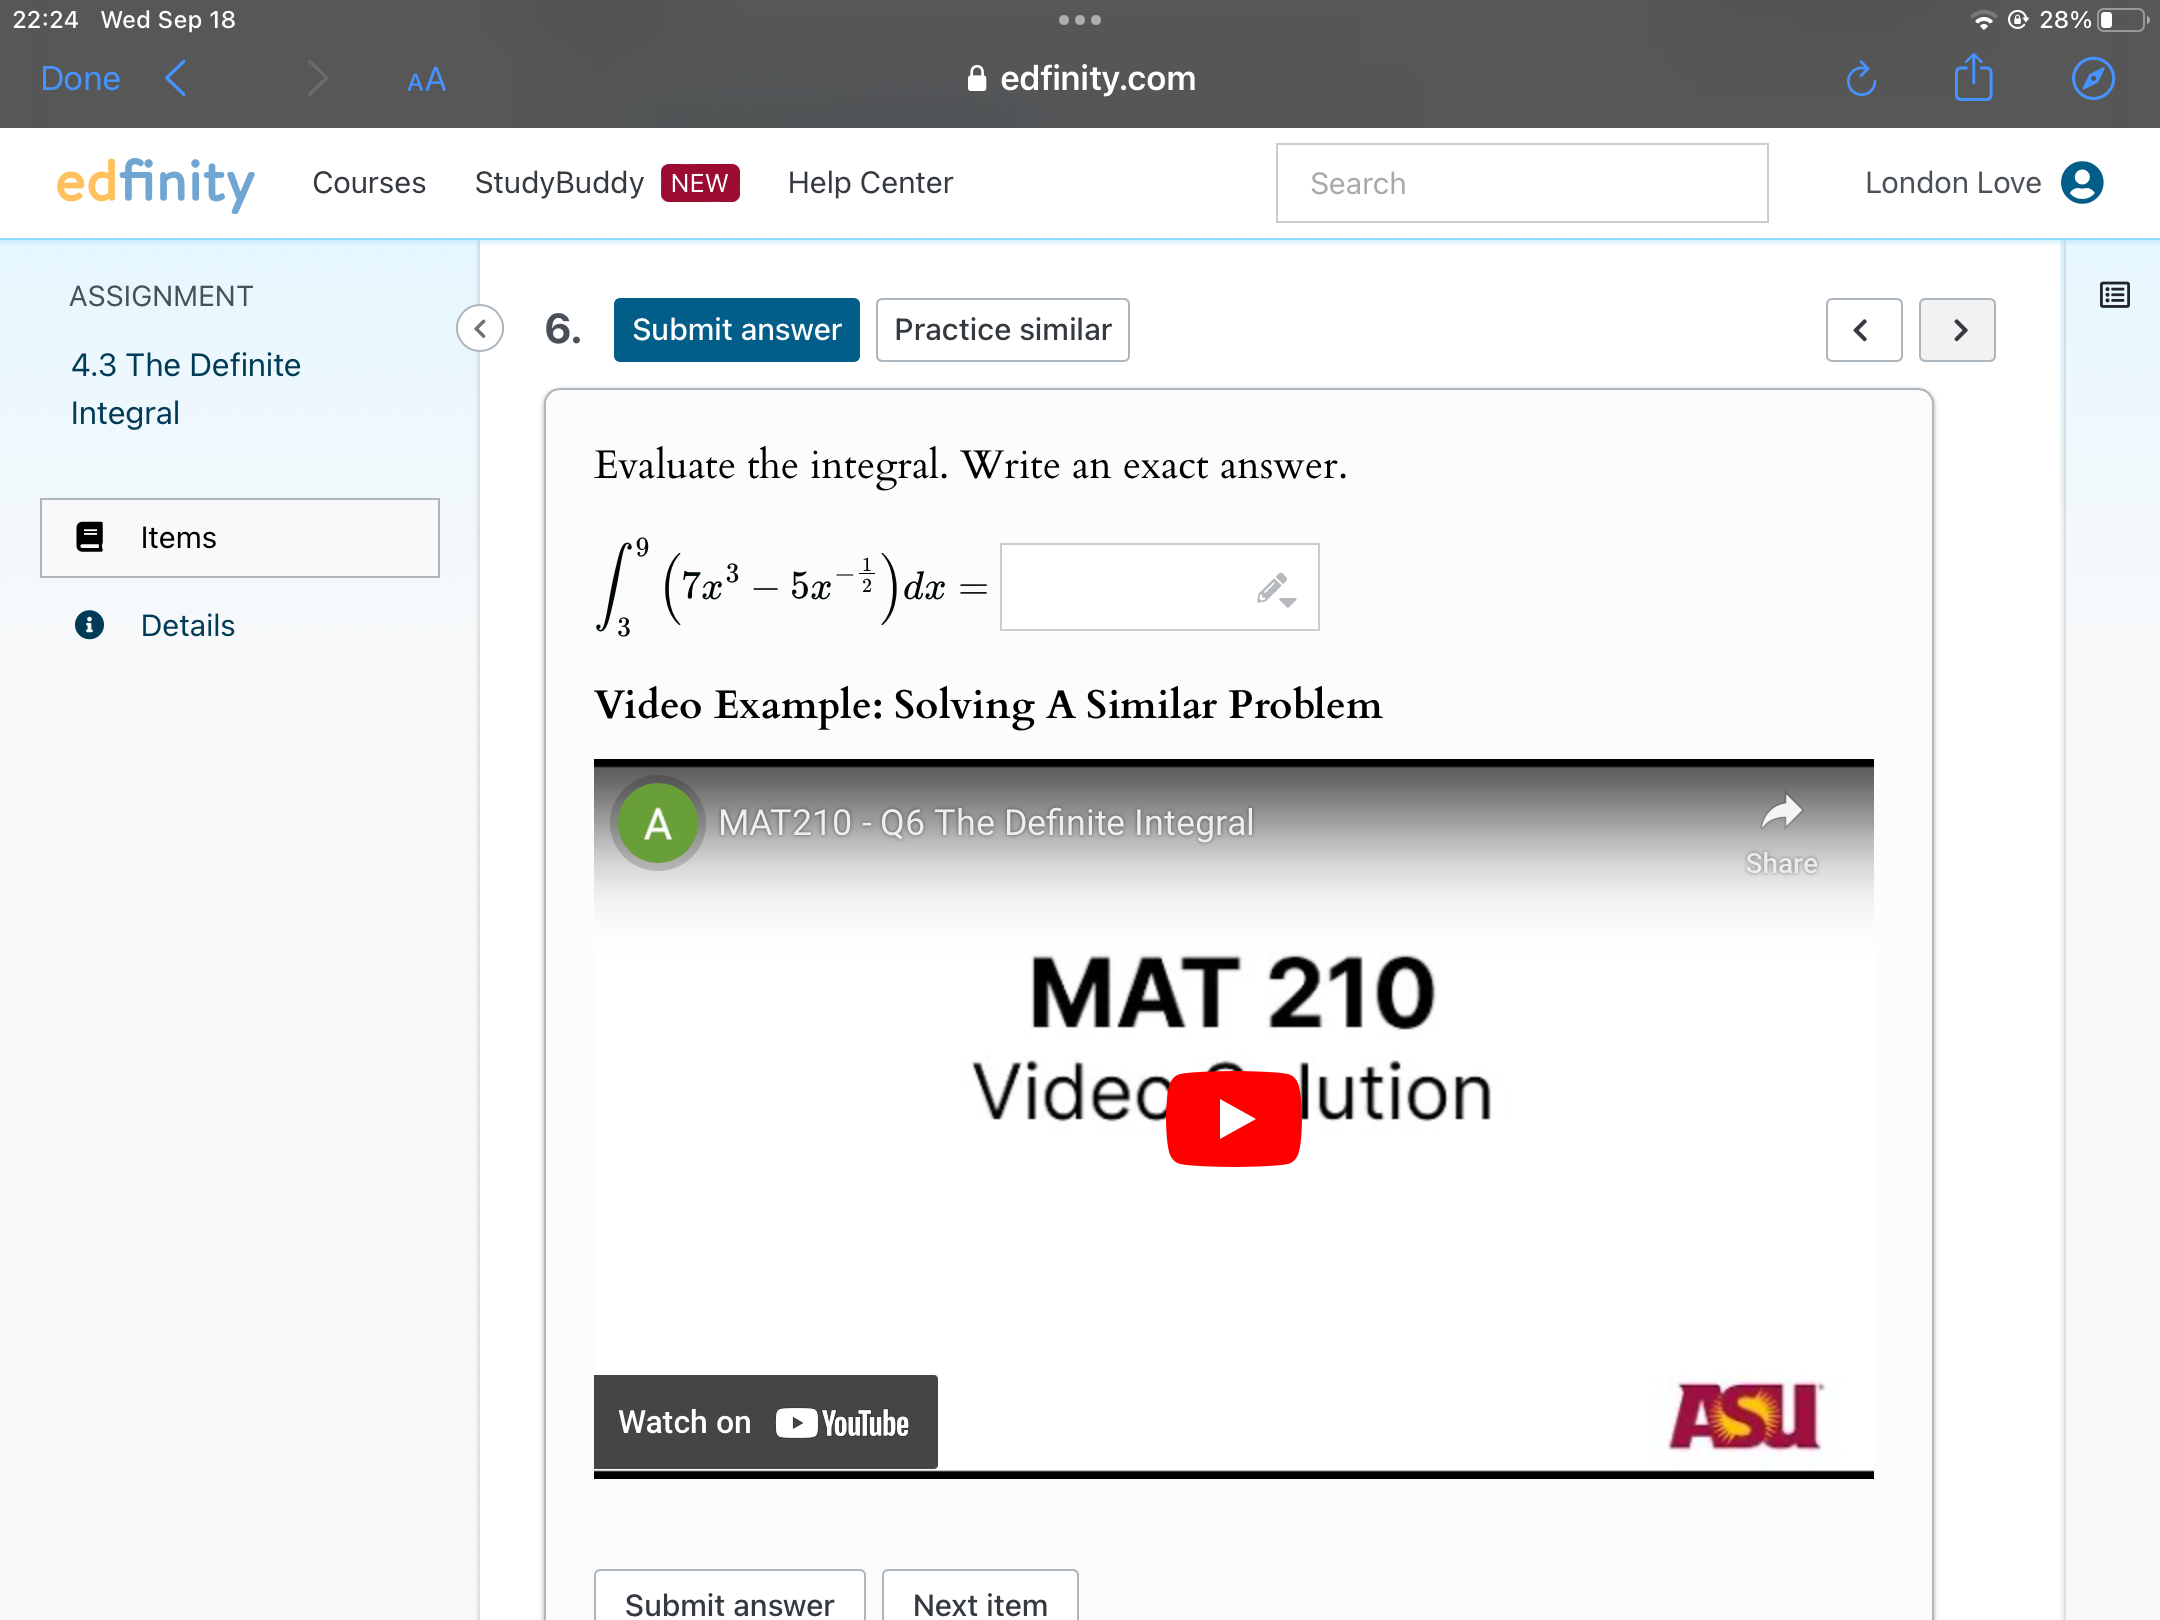The height and width of the screenshot is (1620, 2160).
Task: Tap the AA reader text size icon
Action: pos(426,80)
